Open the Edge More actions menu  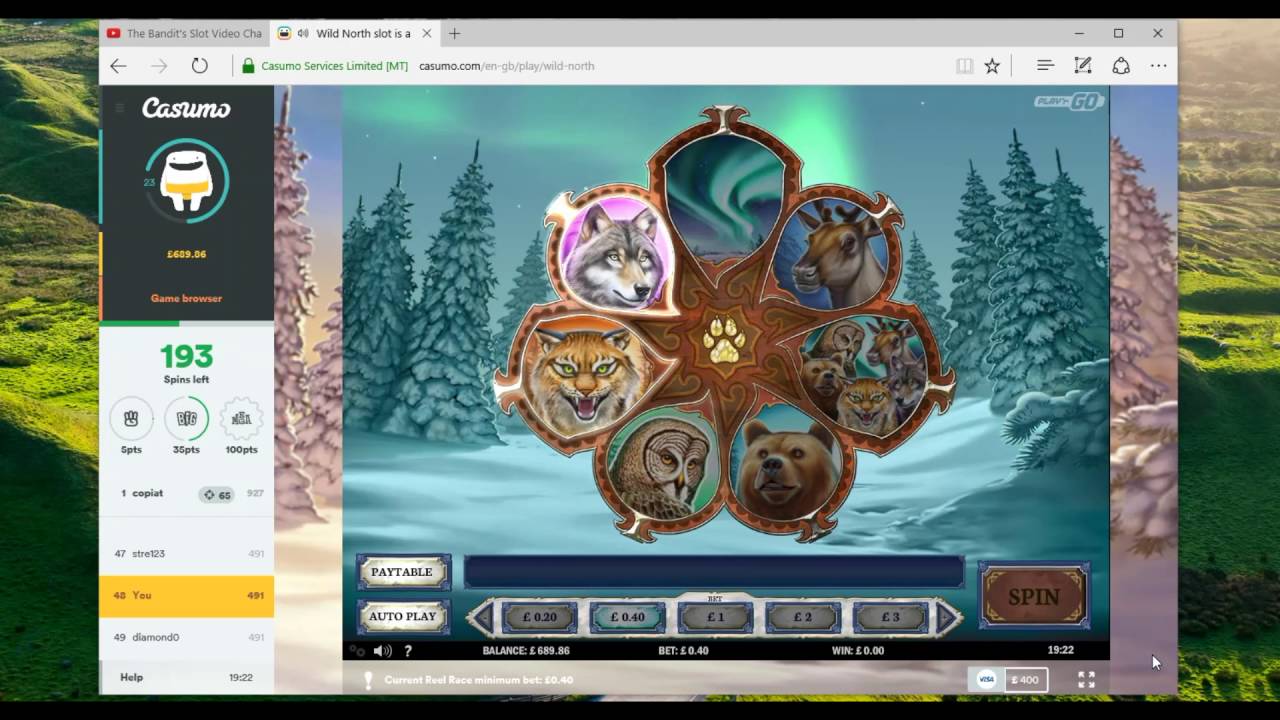tap(1158, 65)
